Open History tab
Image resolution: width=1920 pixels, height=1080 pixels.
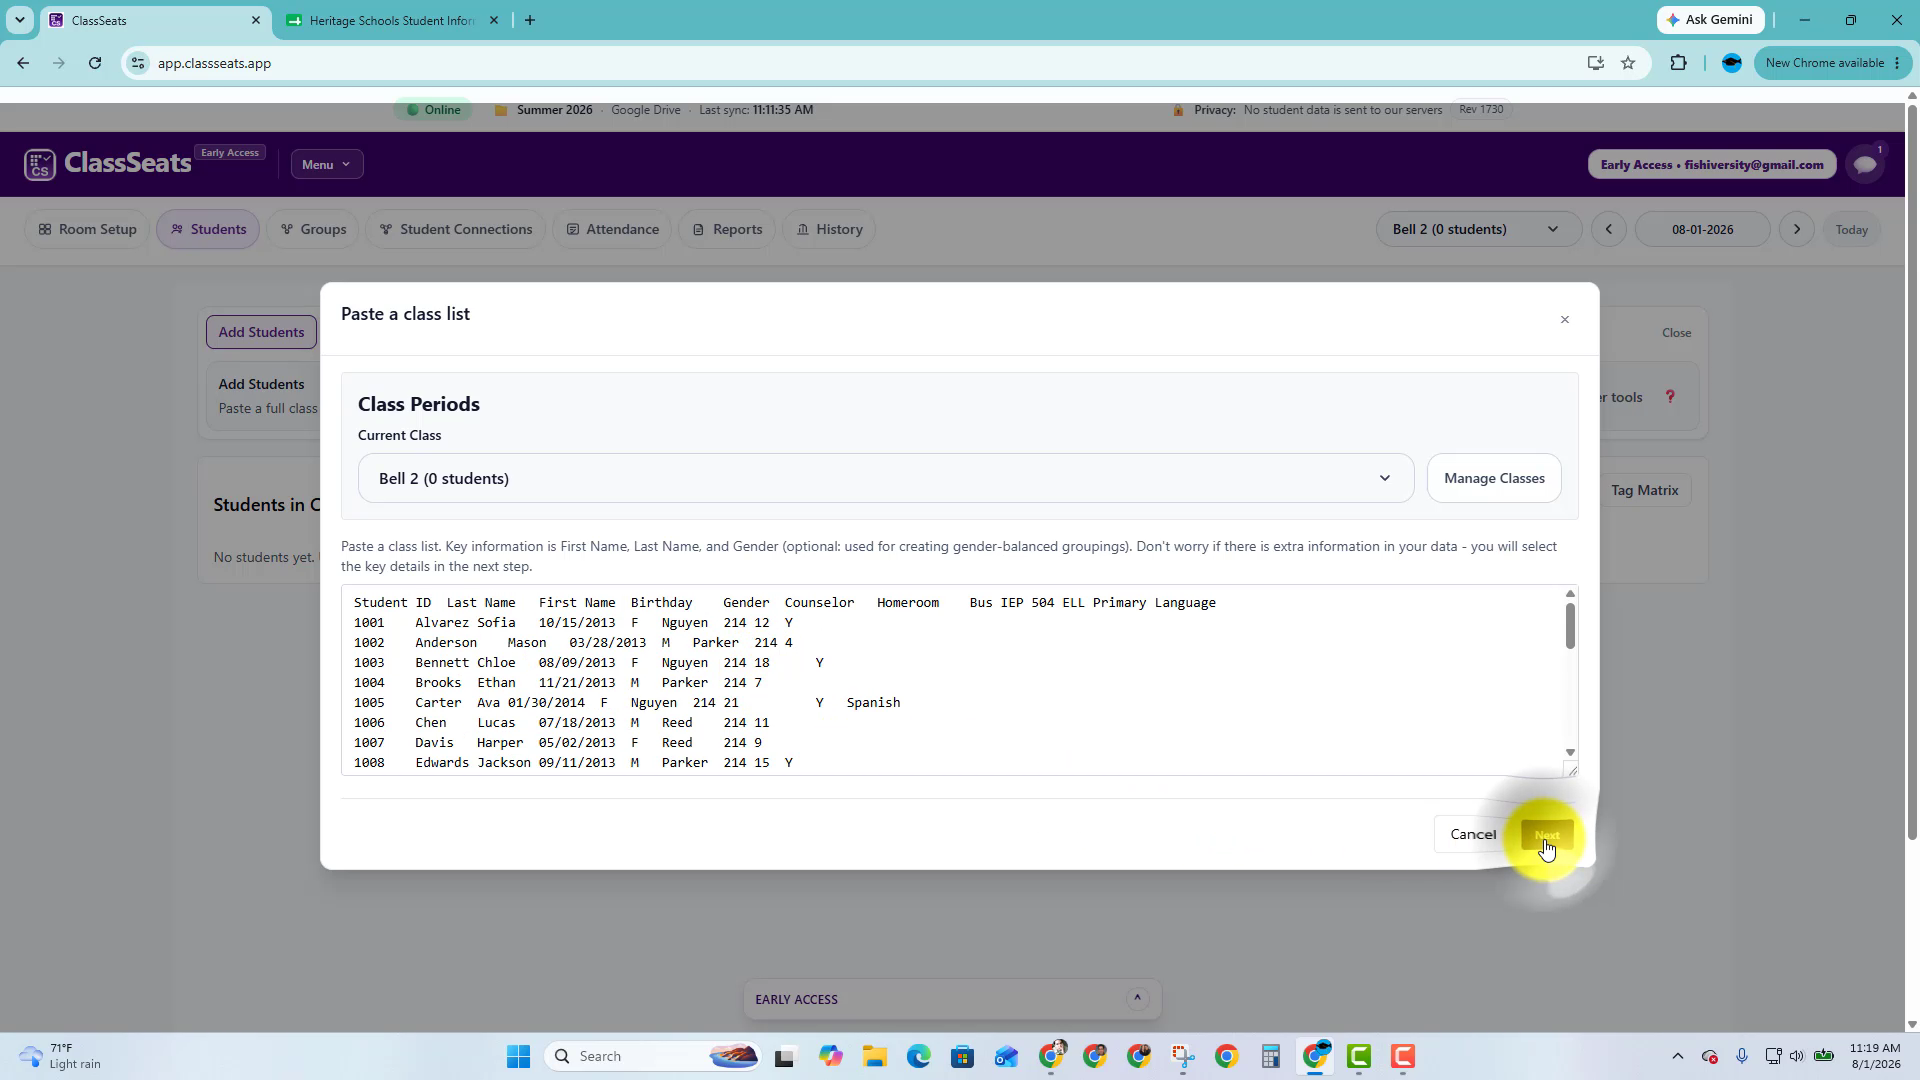click(829, 230)
